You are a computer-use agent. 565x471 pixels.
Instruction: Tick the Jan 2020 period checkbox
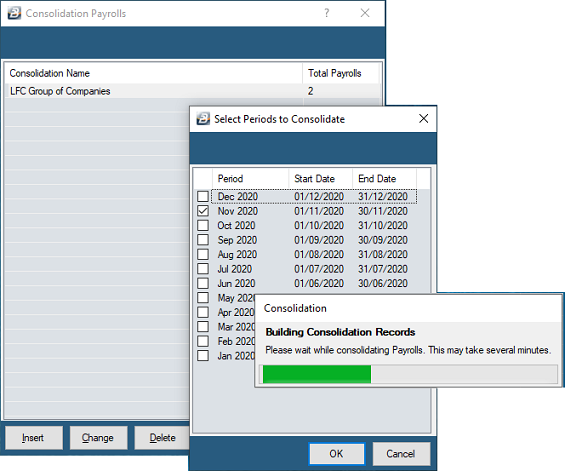(203, 356)
